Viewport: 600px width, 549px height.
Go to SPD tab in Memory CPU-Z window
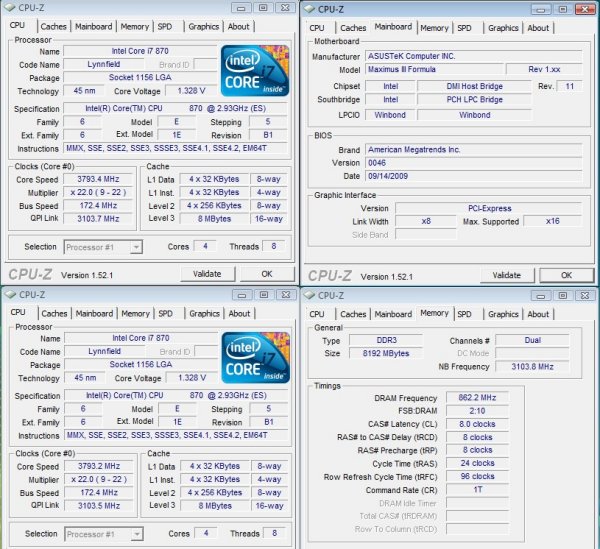click(464, 314)
